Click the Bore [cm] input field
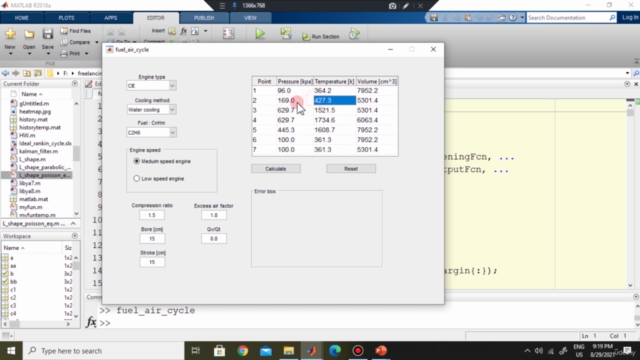Viewport: 640px width, 360px height. (152, 239)
